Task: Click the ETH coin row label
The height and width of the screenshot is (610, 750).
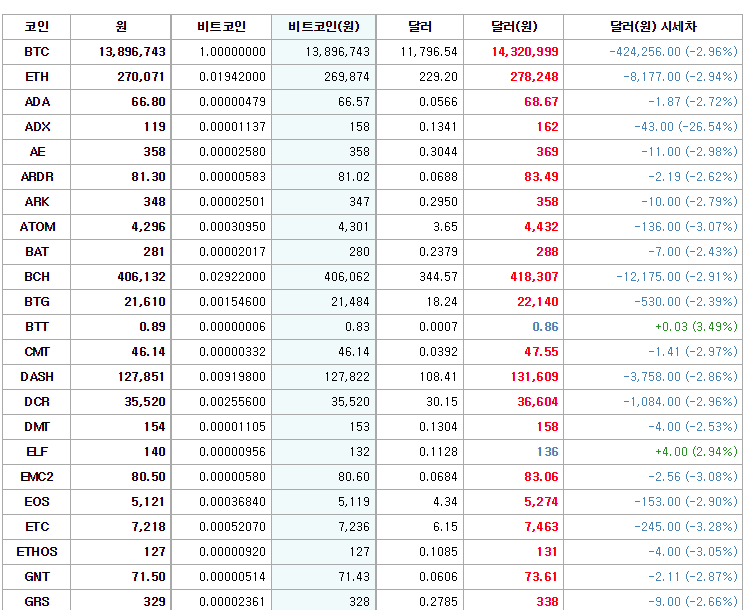Action: click(37, 77)
